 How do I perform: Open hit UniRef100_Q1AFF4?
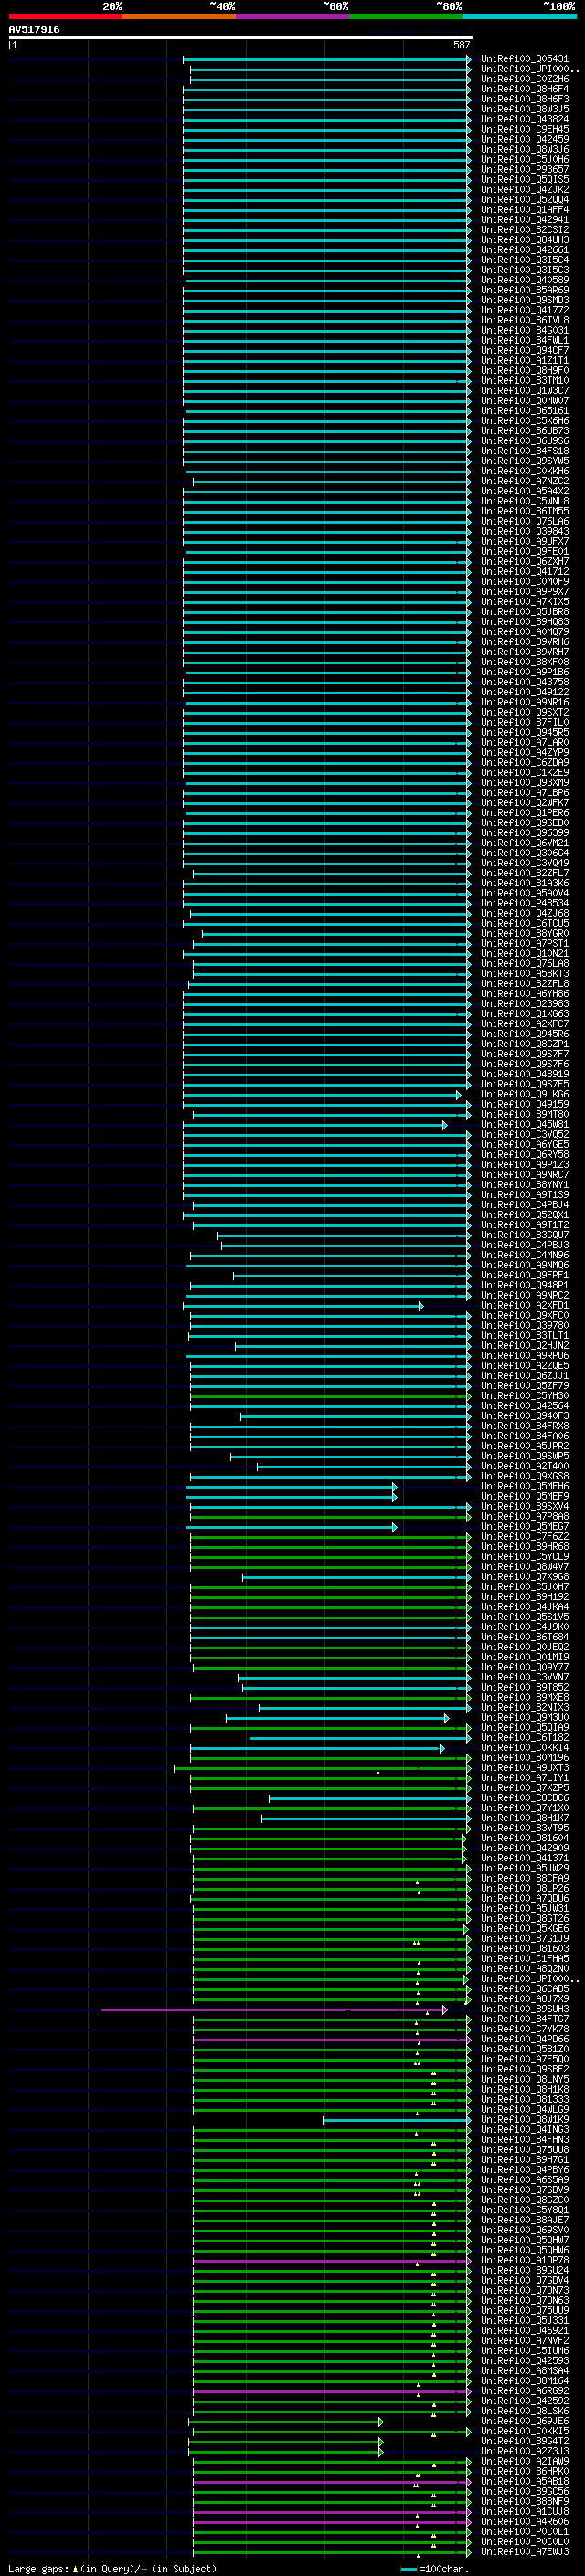tap(525, 210)
